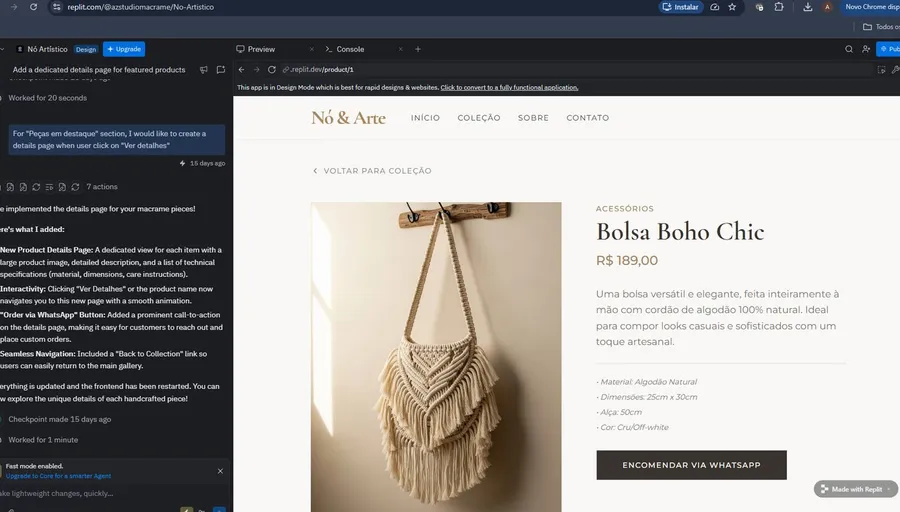Bookmark this page with the star icon
The width and height of the screenshot is (900, 512).
[x=732, y=7]
